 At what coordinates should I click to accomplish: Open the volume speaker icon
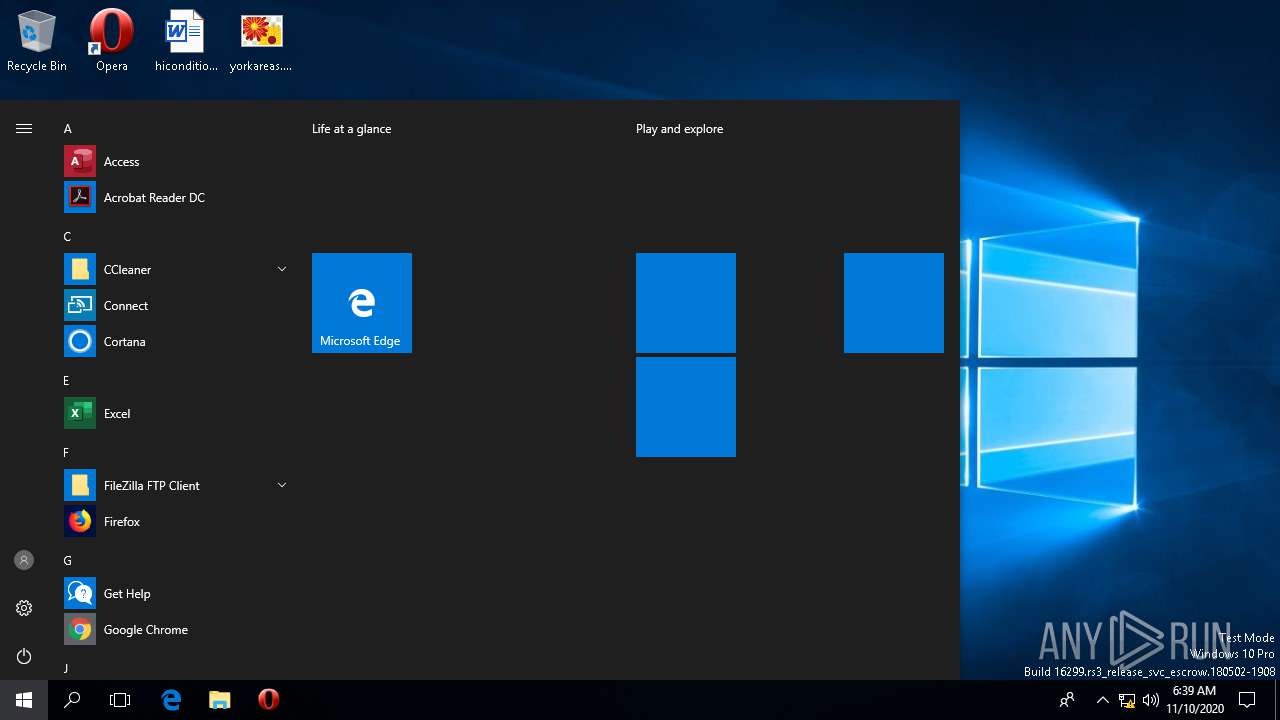(x=1151, y=700)
